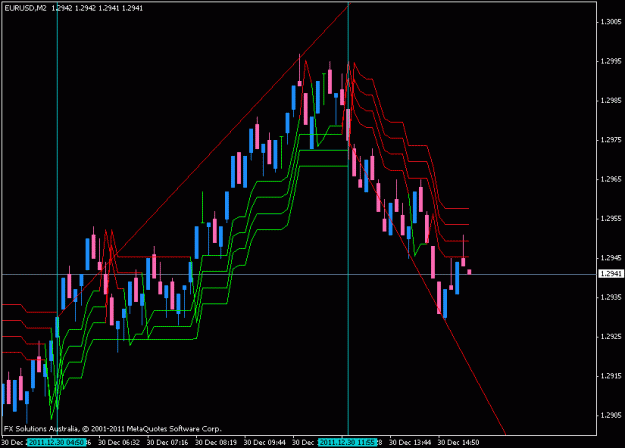
Task: Select the 1.2915 price axis label
Action: tap(611, 376)
